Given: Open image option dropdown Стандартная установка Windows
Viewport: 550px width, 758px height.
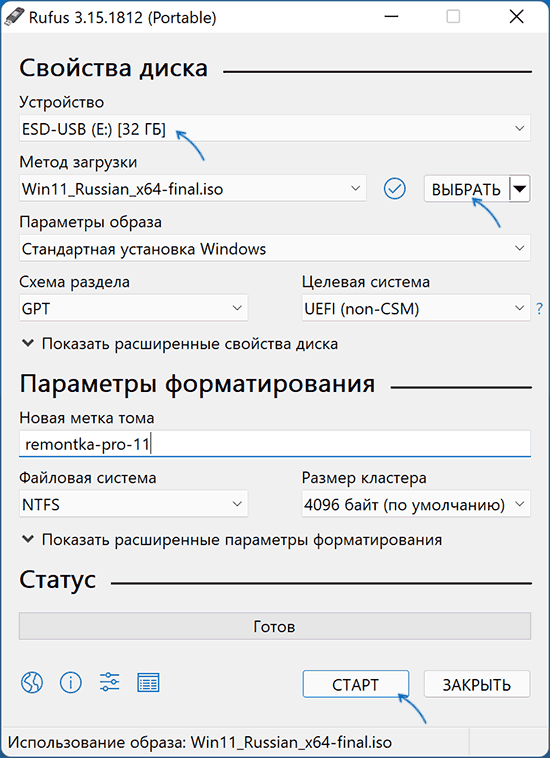Looking at the screenshot, I should [275, 248].
